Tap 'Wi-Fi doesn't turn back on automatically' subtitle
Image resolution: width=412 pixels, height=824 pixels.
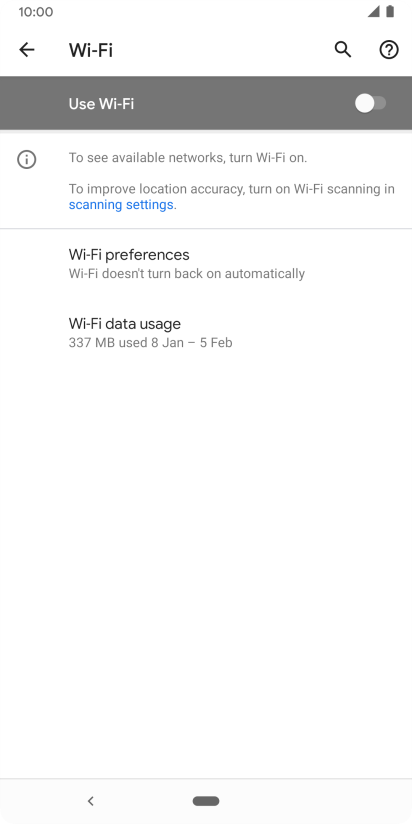[187, 274]
